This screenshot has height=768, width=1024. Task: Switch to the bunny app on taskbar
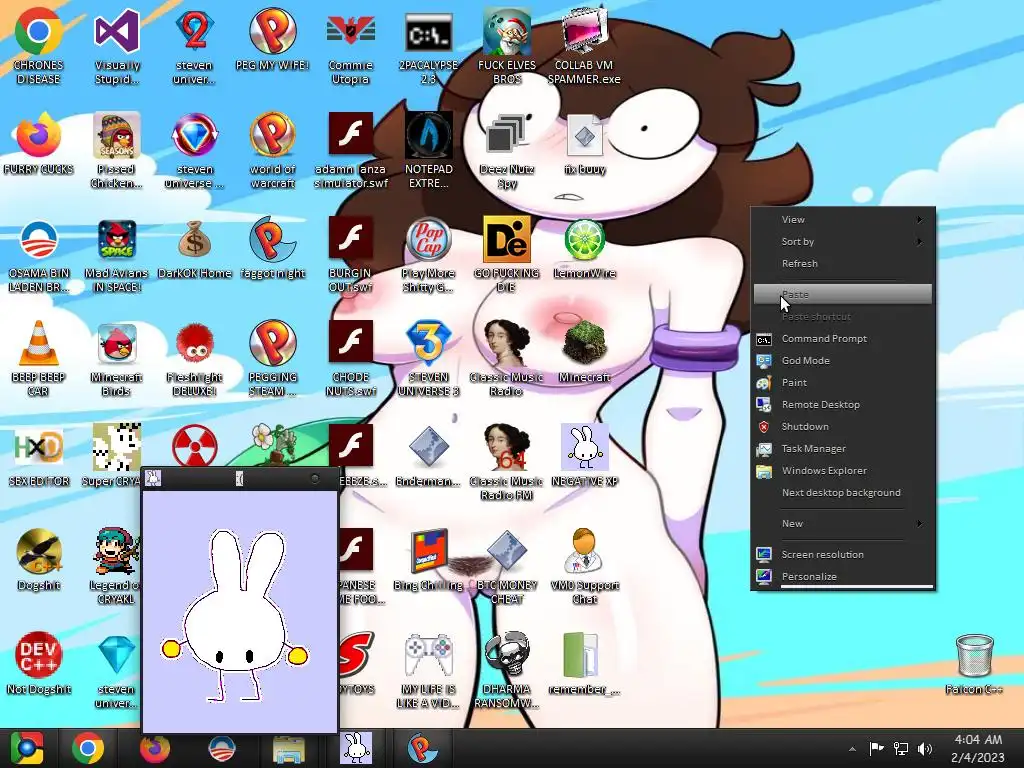357,748
